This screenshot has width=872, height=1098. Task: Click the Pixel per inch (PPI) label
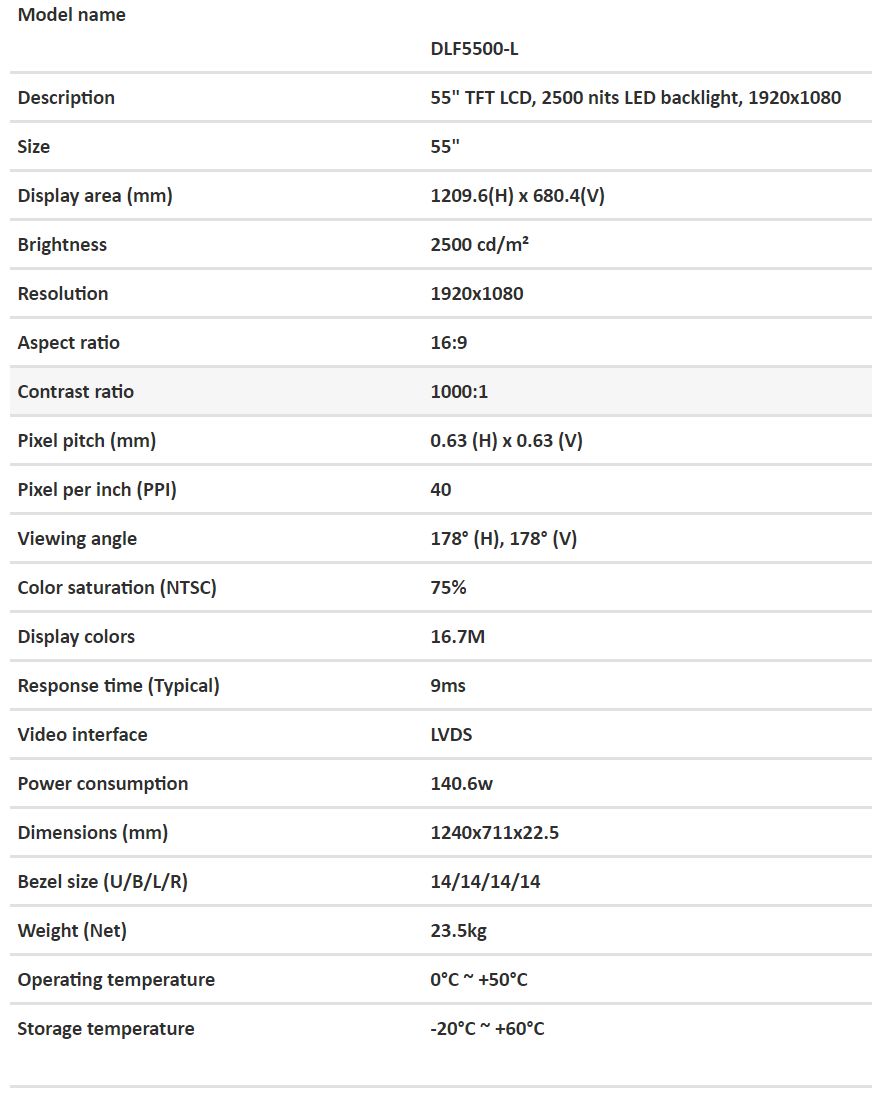click(97, 489)
